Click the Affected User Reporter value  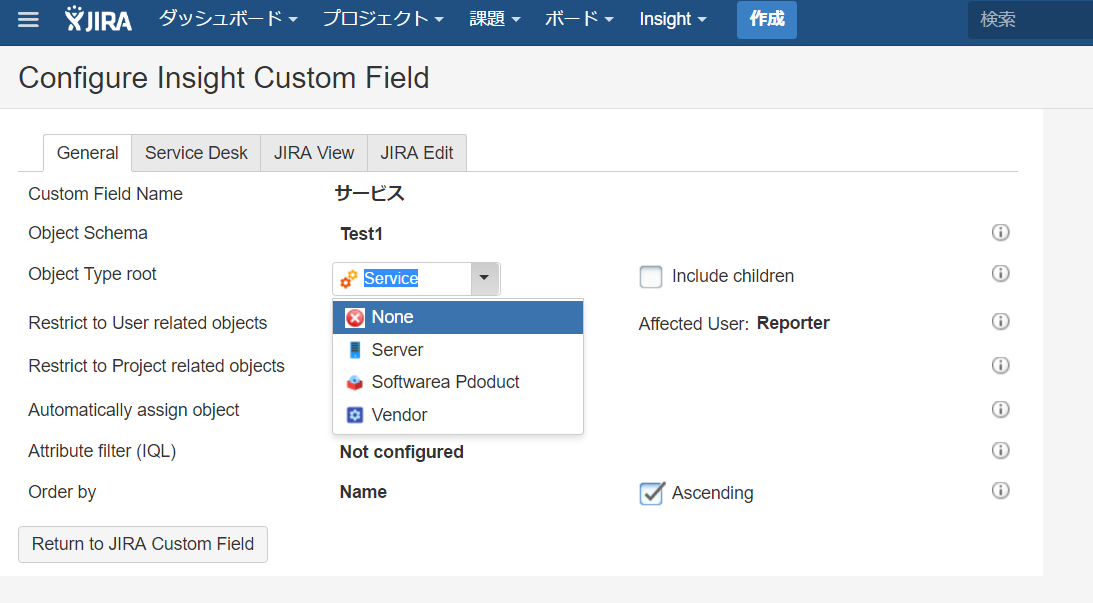point(793,323)
